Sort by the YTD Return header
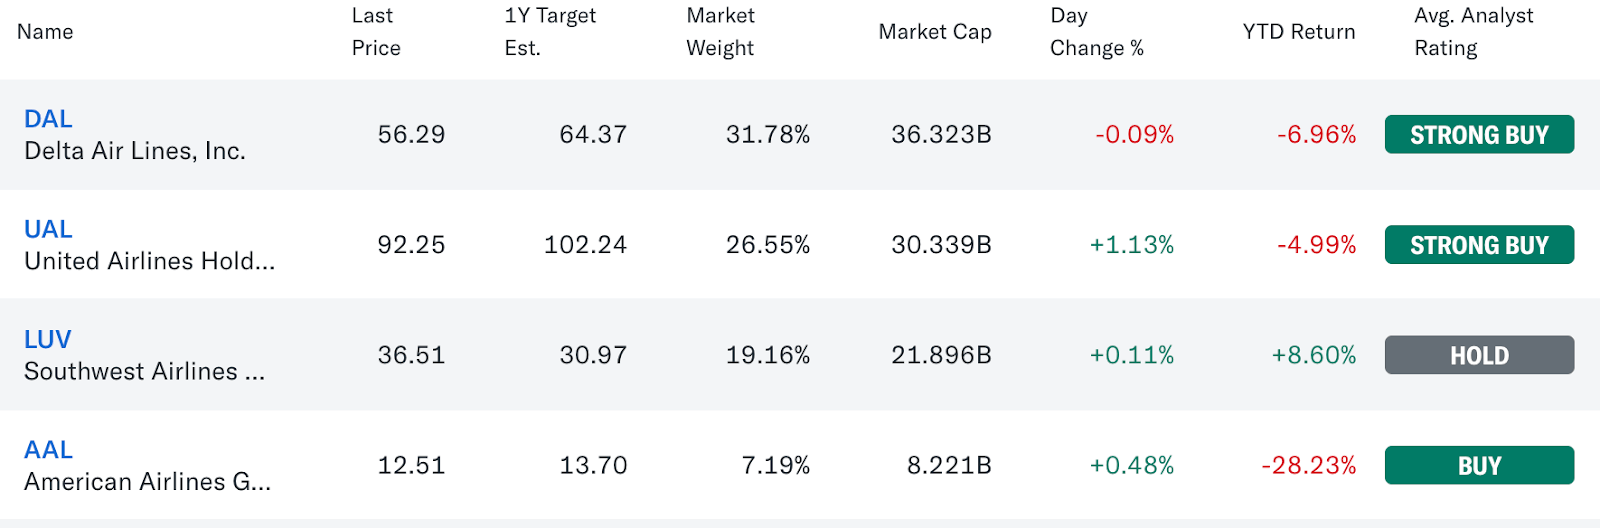 point(1299,32)
